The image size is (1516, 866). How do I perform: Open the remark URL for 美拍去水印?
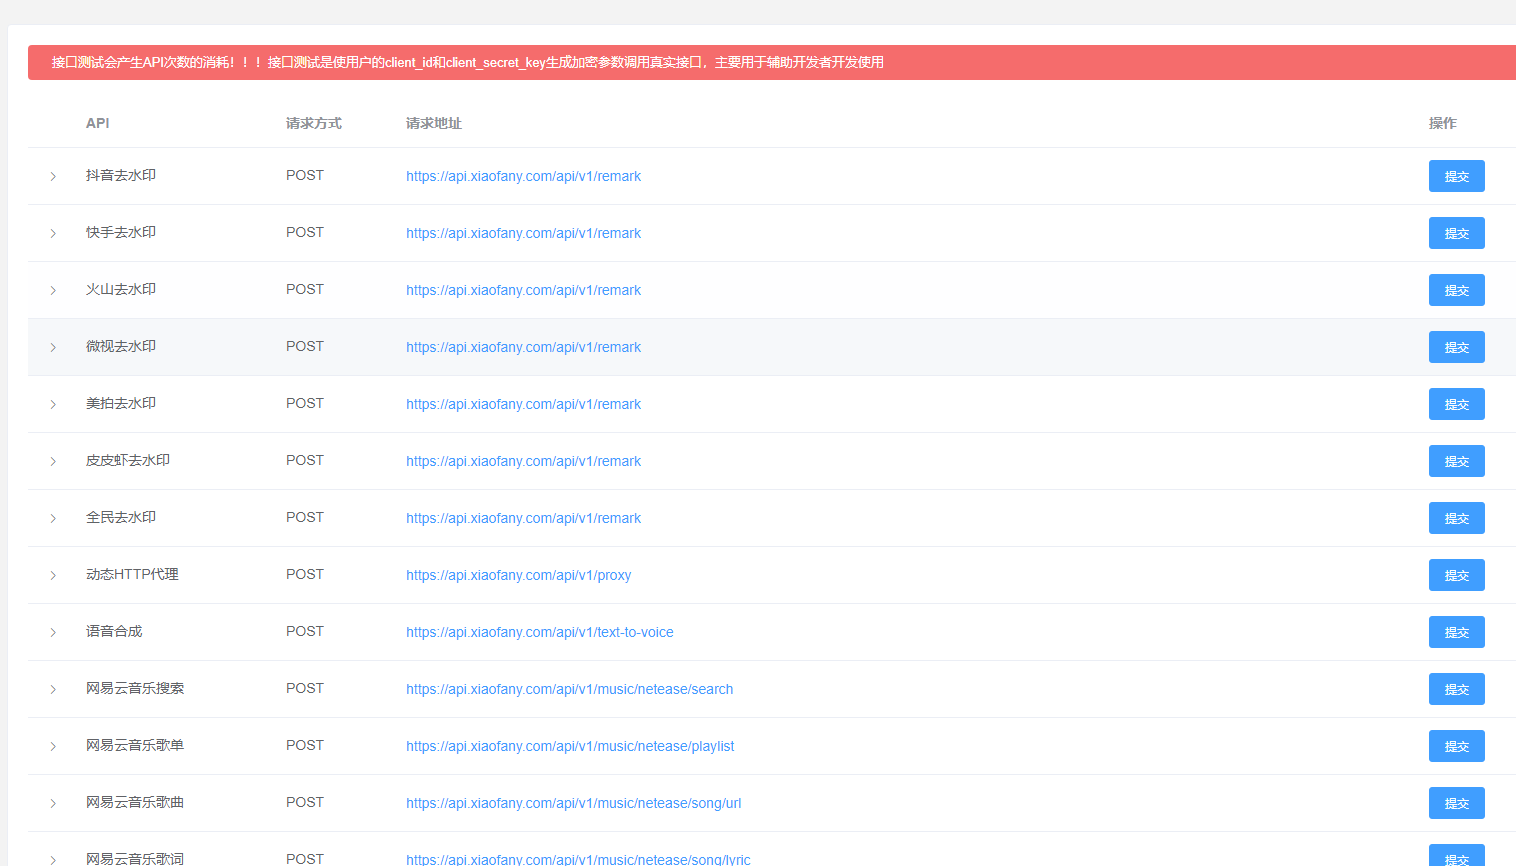(523, 404)
